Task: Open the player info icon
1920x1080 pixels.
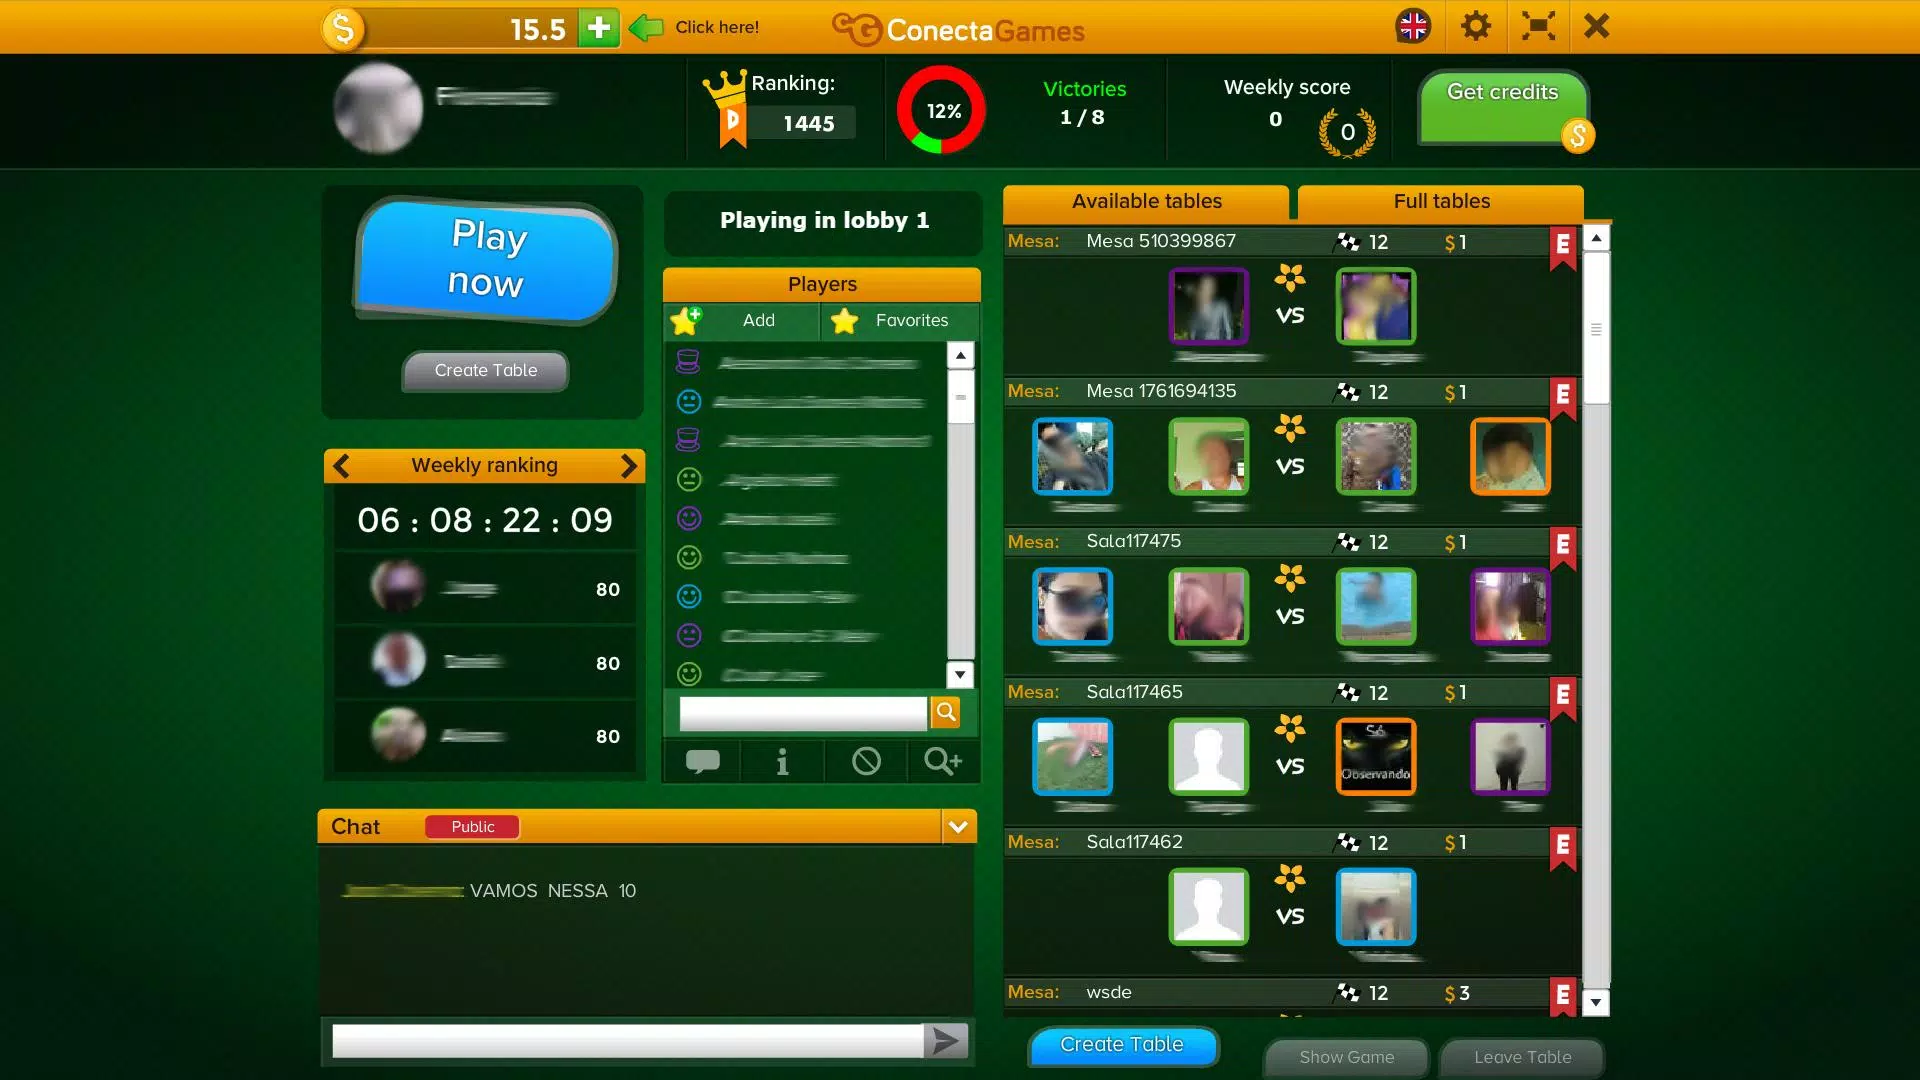Action: coord(783,761)
